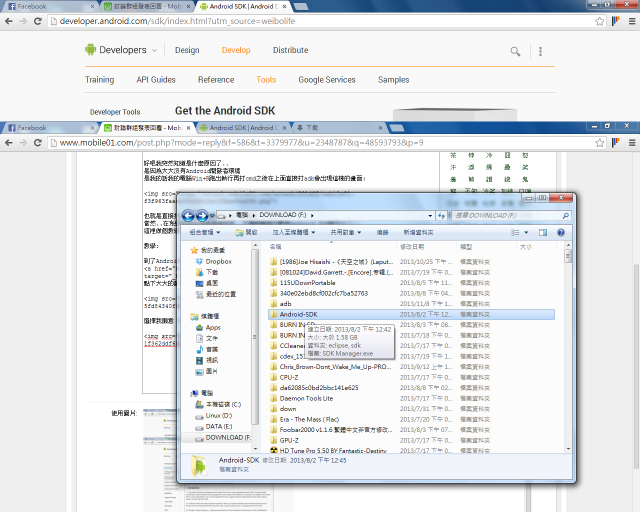Switch to the Downloads tab in mobile01 window
This screenshot has width=640, height=512.
[340, 128]
